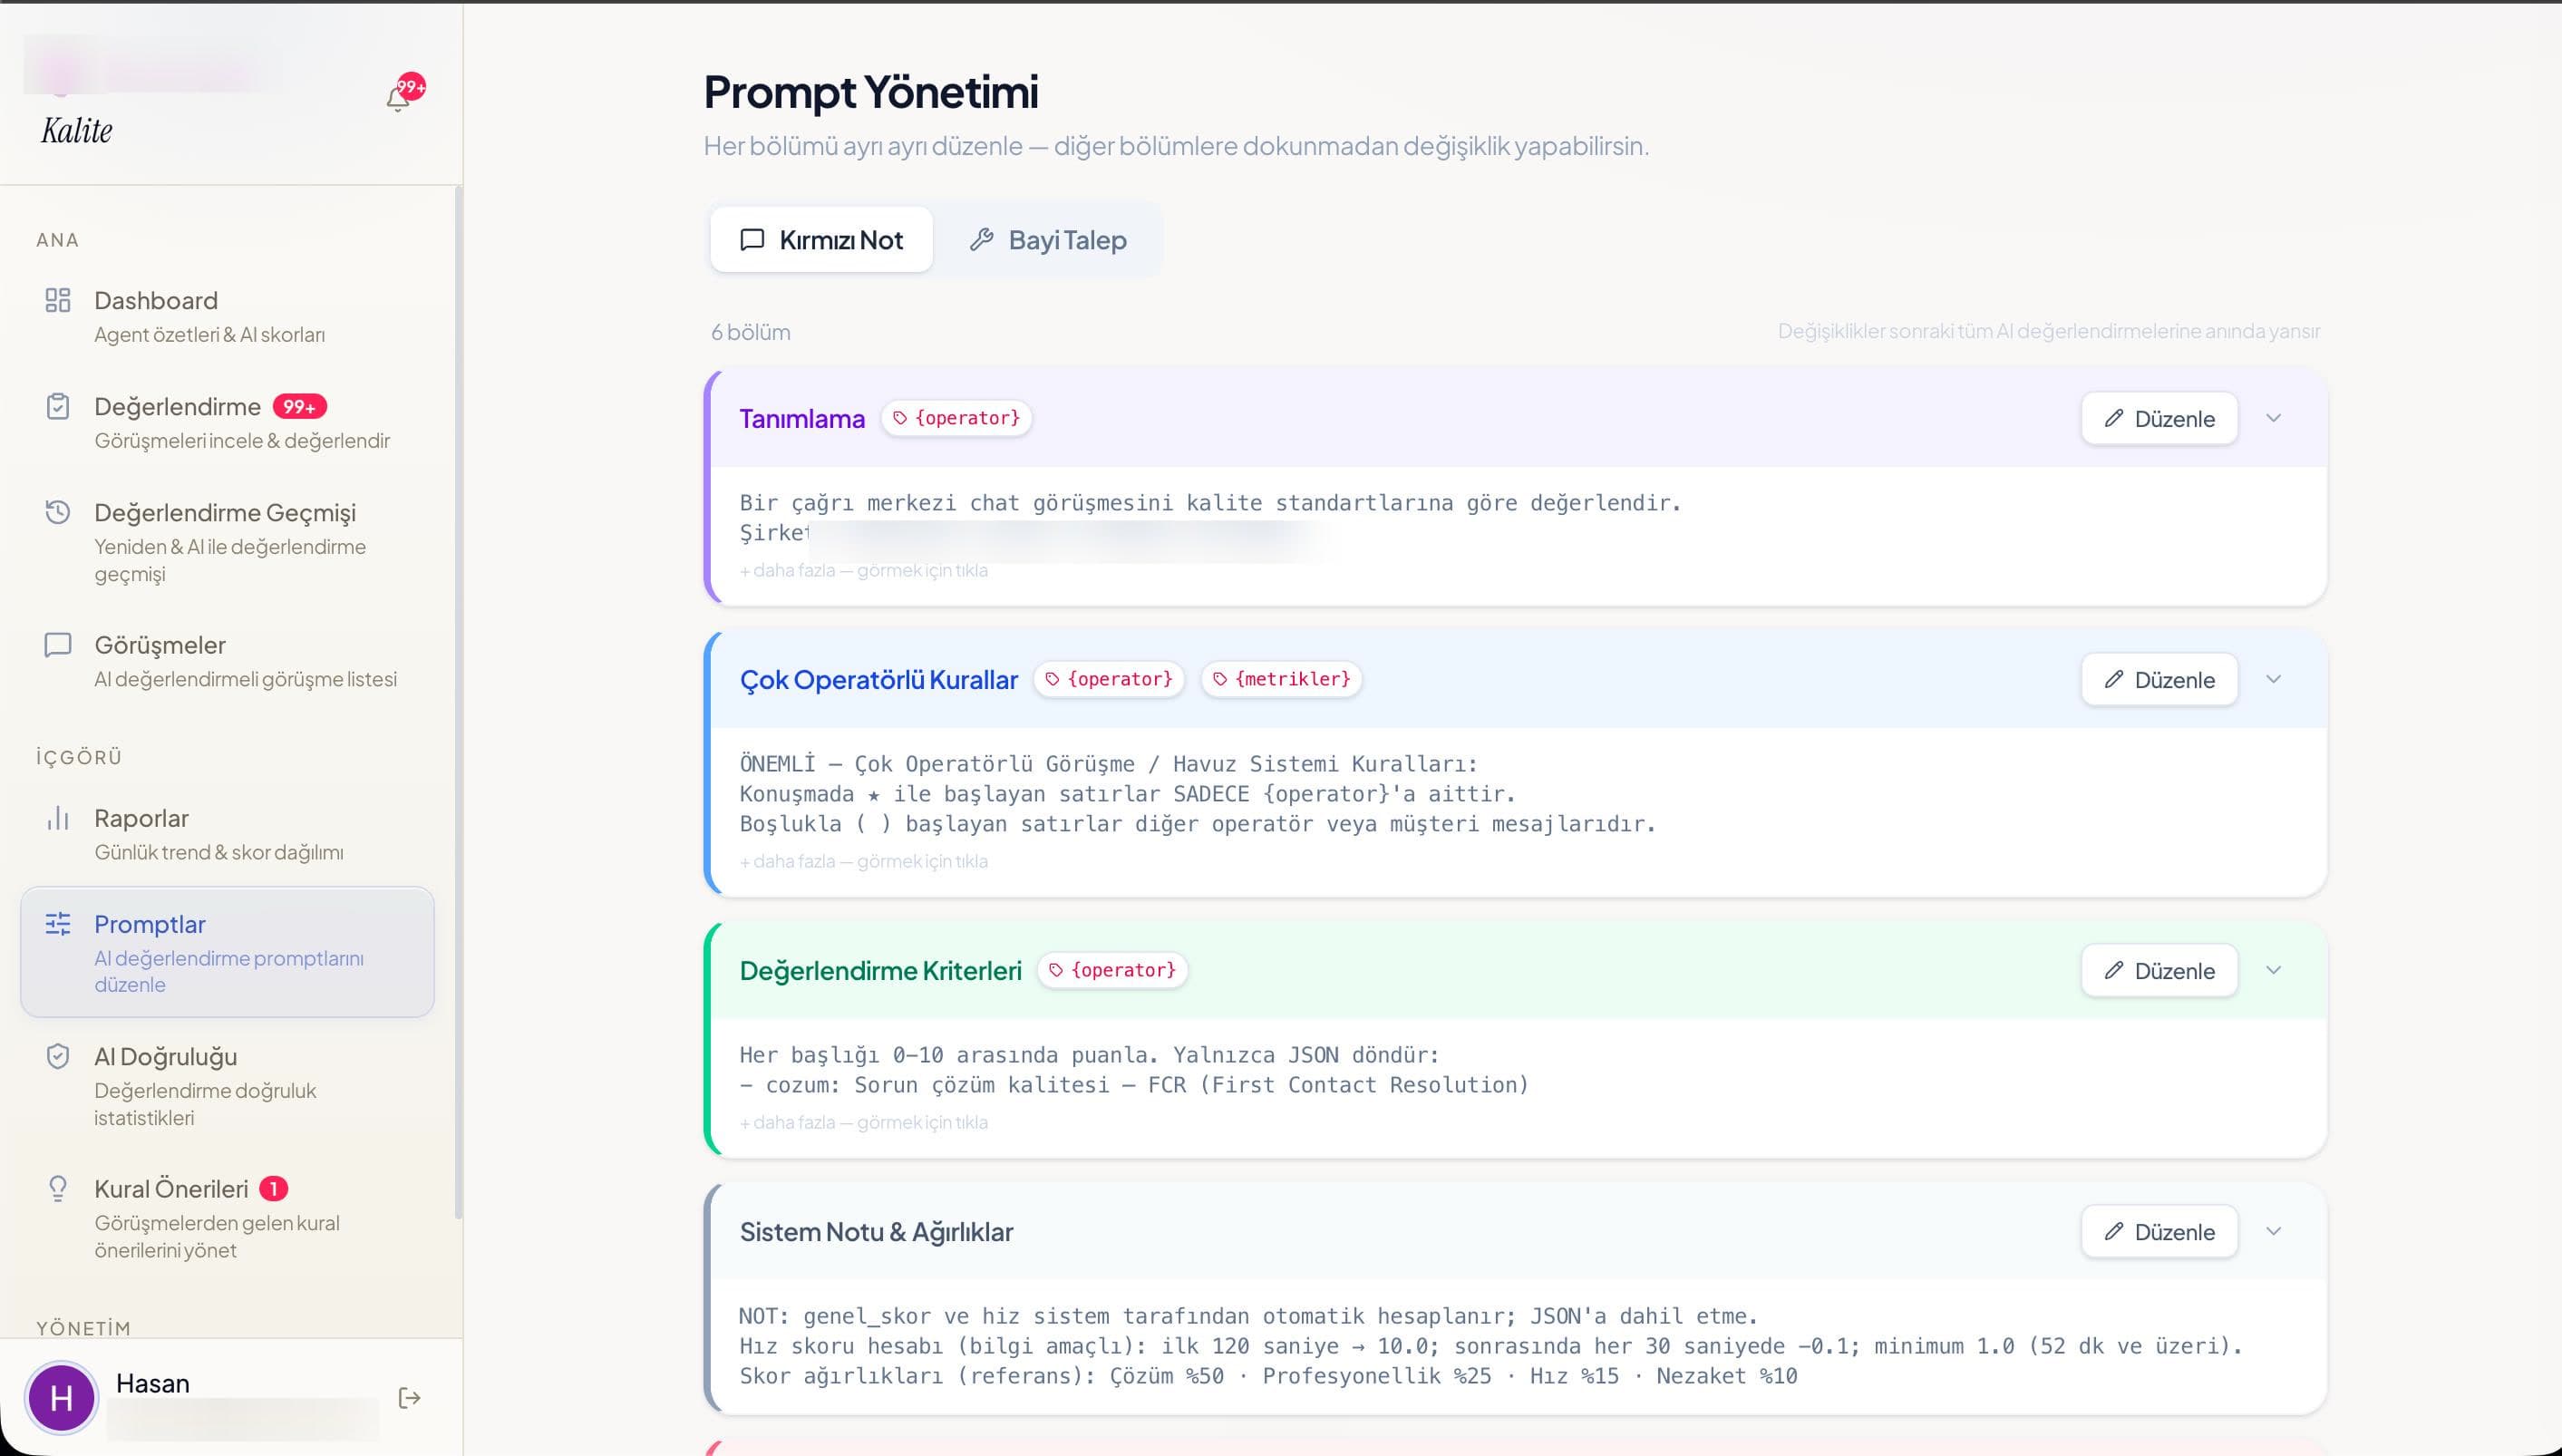Expand the Çok Operatörlü Kurallar chevron
Image resolution: width=2562 pixels, height=1456 pixels.
[x=2273, y=679]
